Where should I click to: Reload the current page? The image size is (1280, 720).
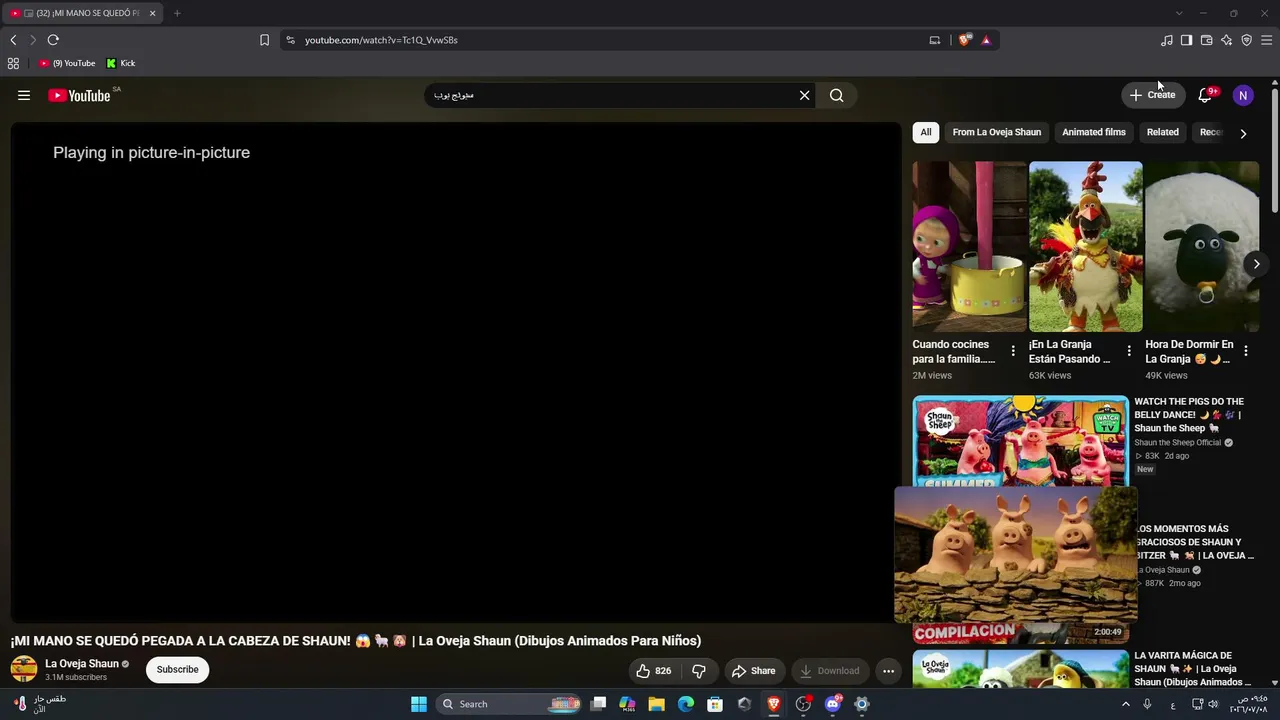point(53,40)
